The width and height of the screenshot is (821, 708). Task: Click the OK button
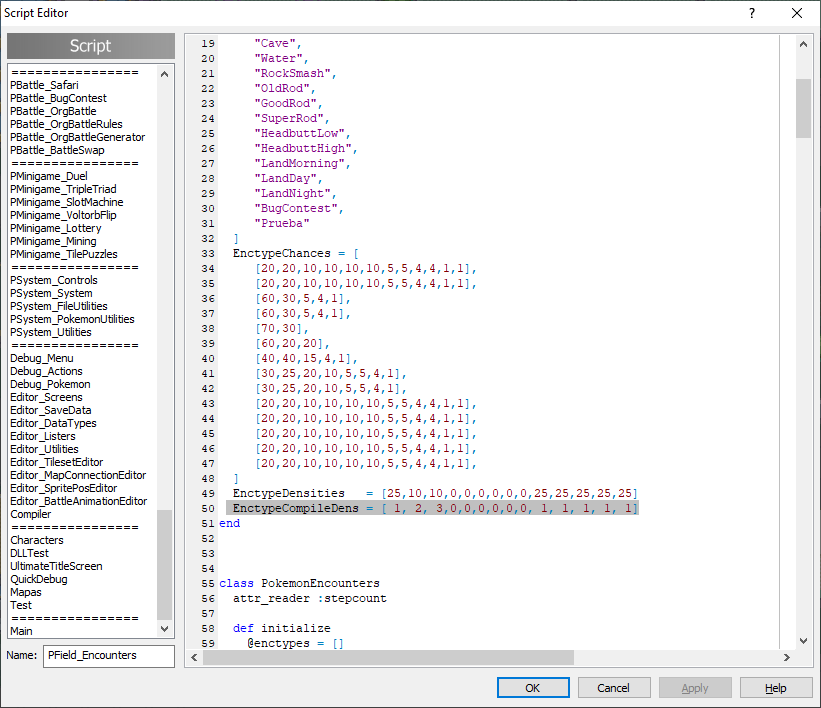click(x=533, y=688)
